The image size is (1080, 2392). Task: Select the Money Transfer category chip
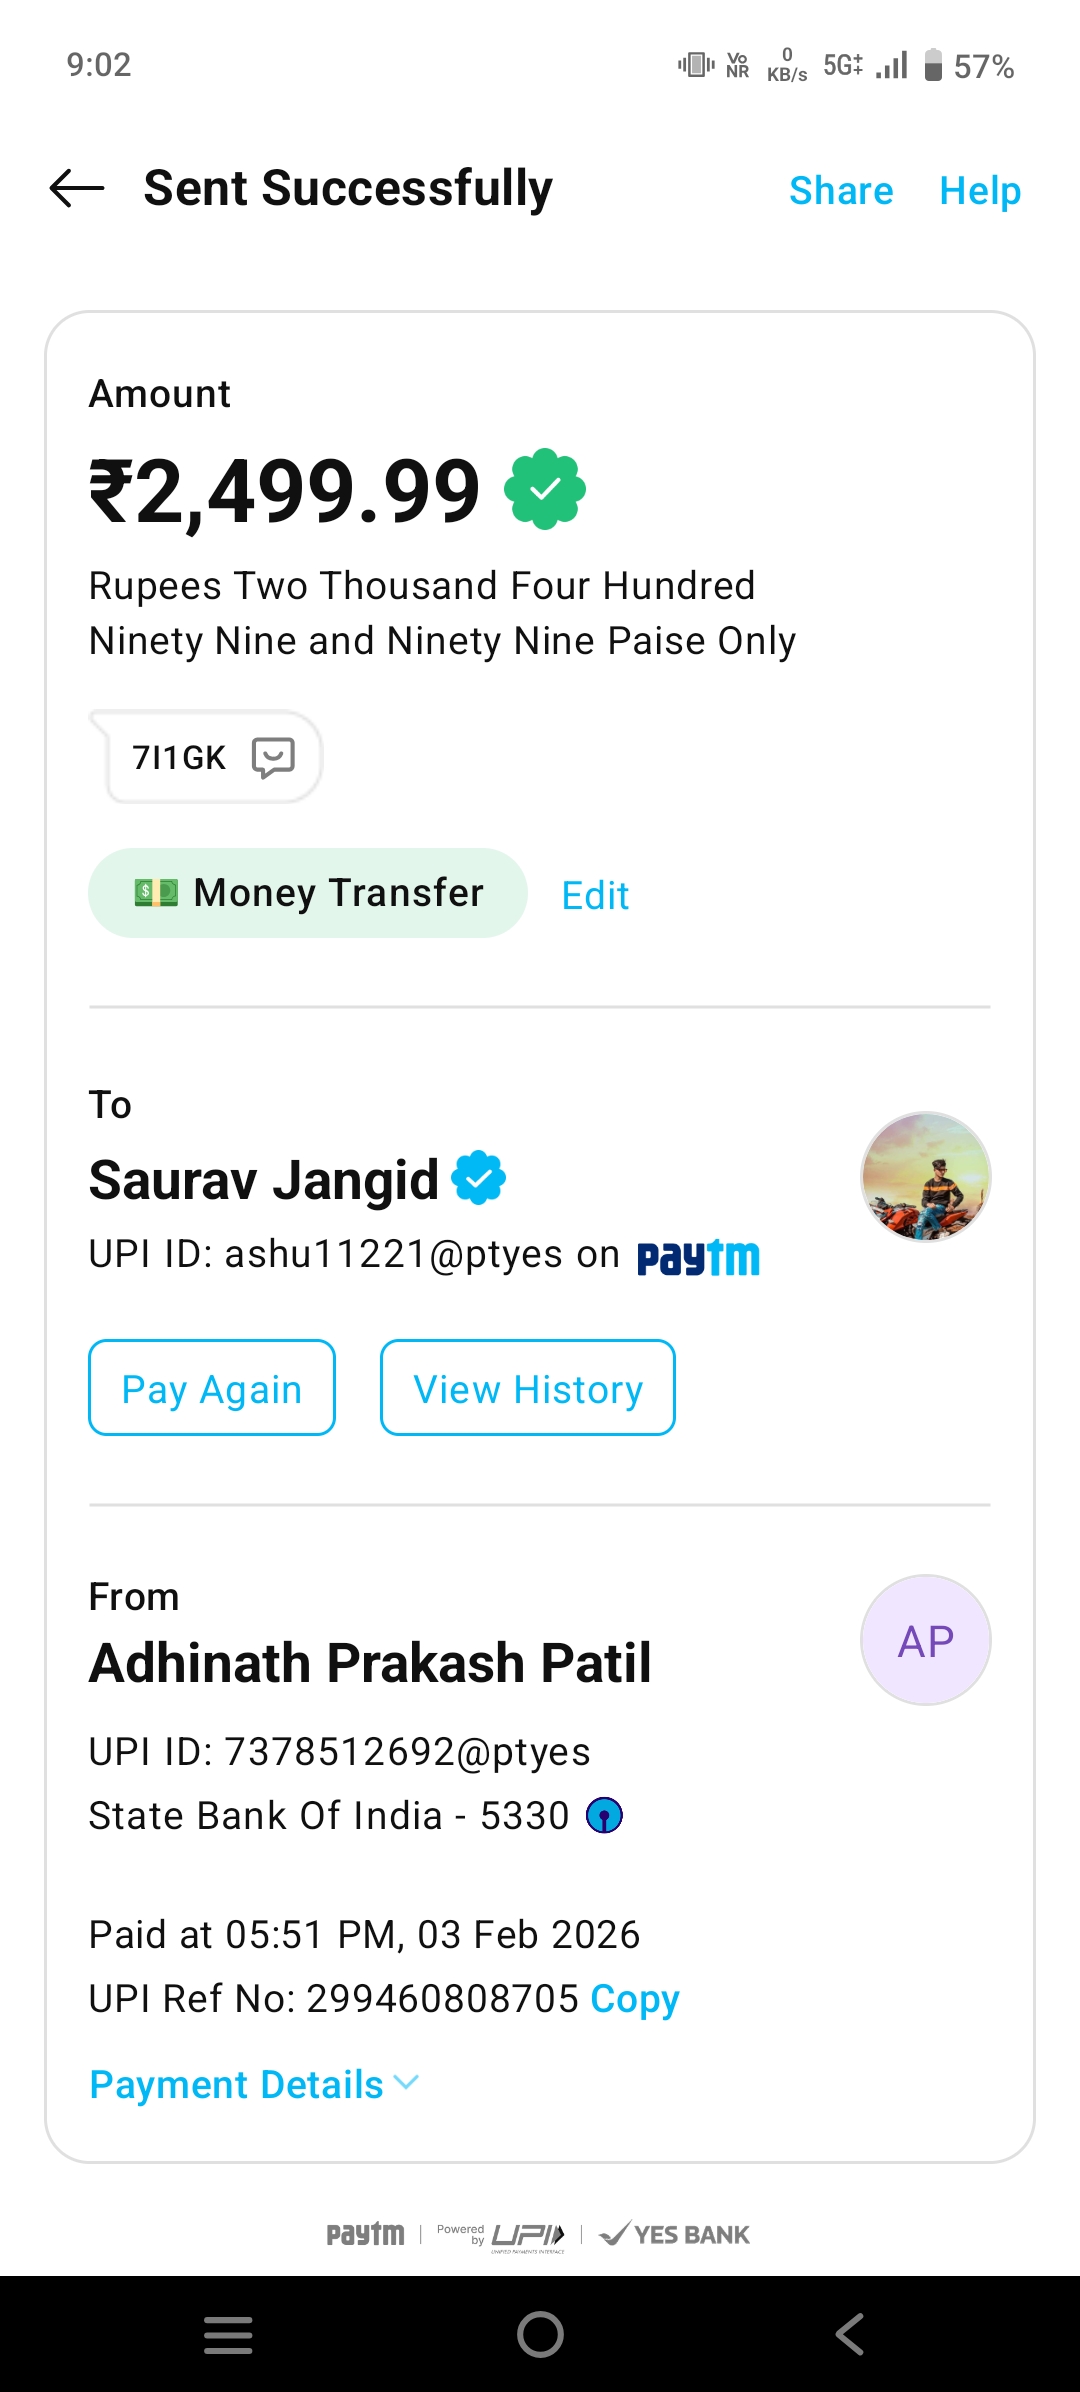pos(308,893)
